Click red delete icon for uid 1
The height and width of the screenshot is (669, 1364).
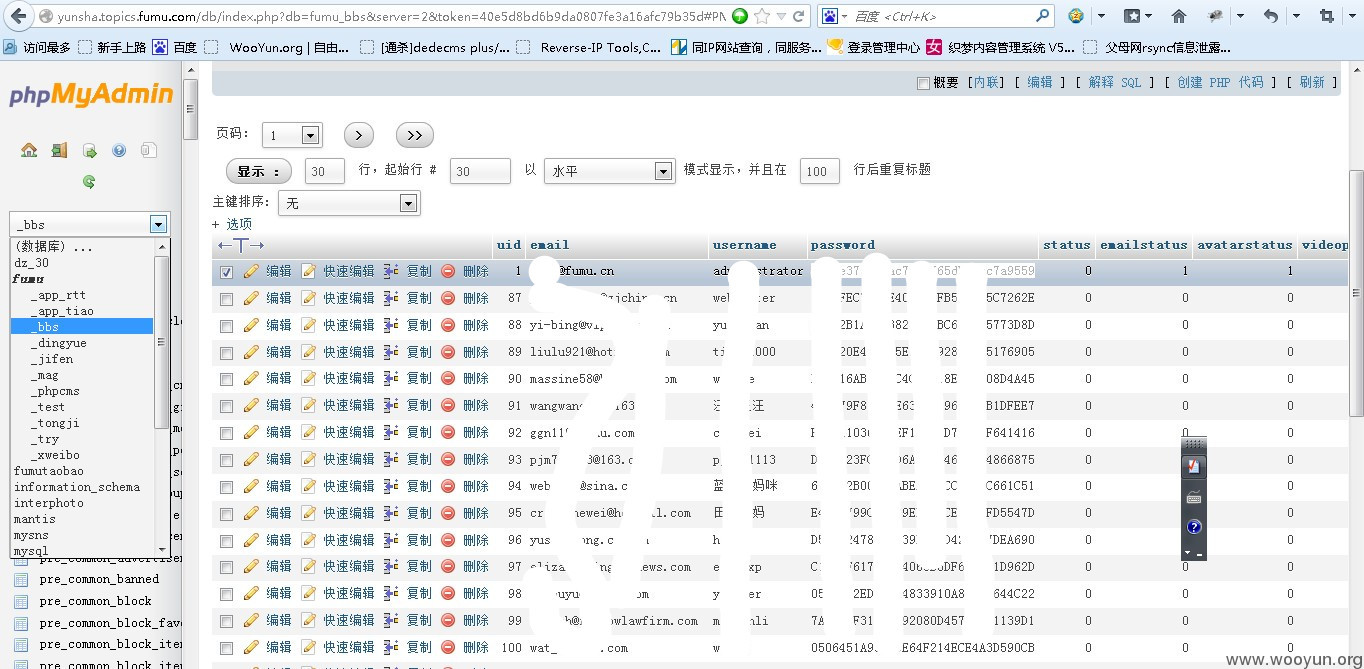tap(448, 271)
